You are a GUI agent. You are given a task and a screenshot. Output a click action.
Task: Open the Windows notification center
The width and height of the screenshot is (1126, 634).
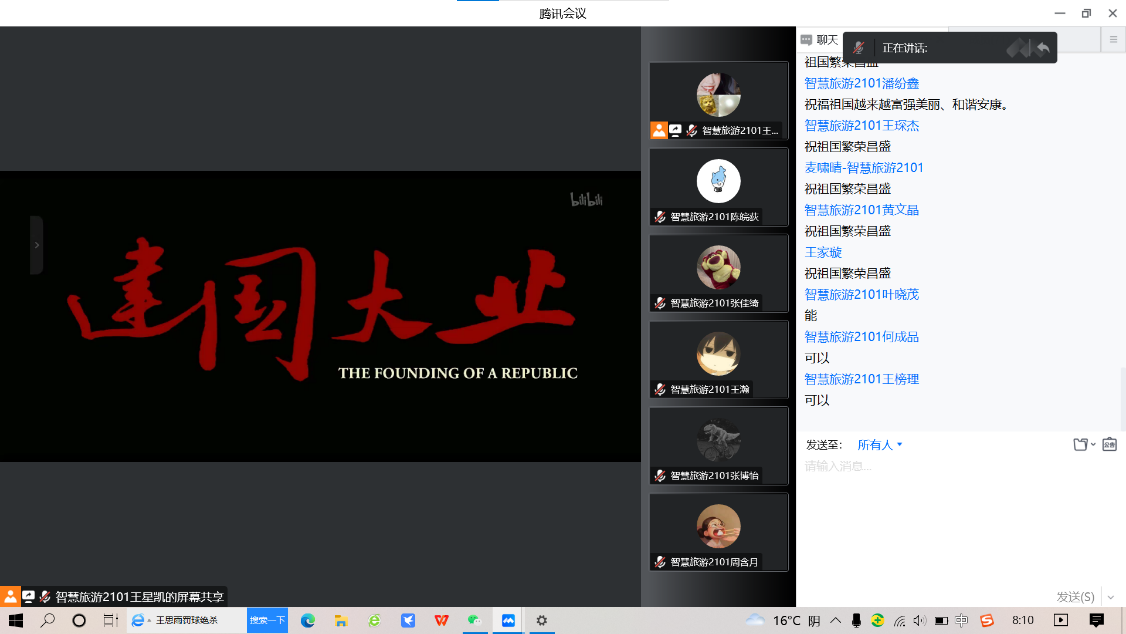1097,620
